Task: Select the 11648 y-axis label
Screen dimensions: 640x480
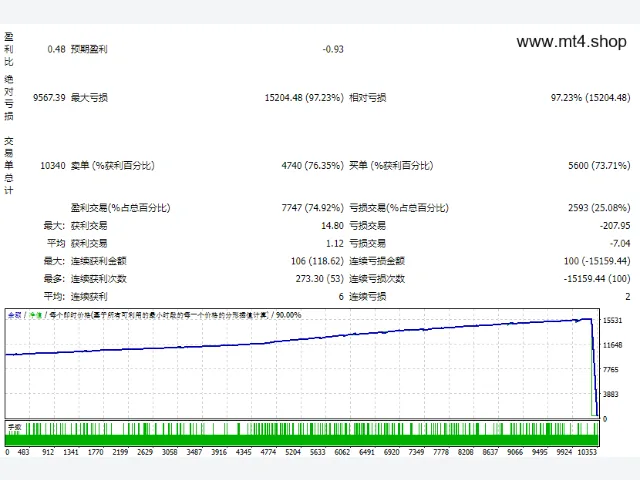Action: (613, 345)
